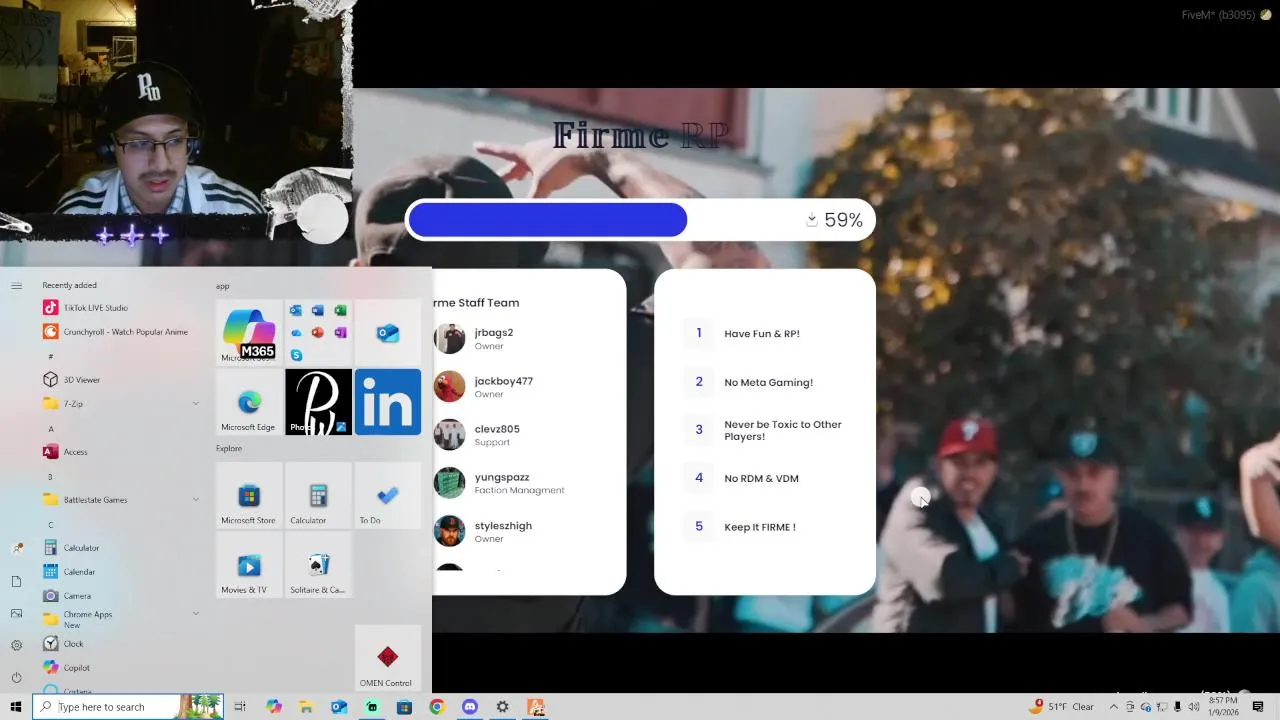The width and height of the screenshot is (1280, 720).
Task: Click rule 'Keep It FIRME !'
Action: [760, 527]
